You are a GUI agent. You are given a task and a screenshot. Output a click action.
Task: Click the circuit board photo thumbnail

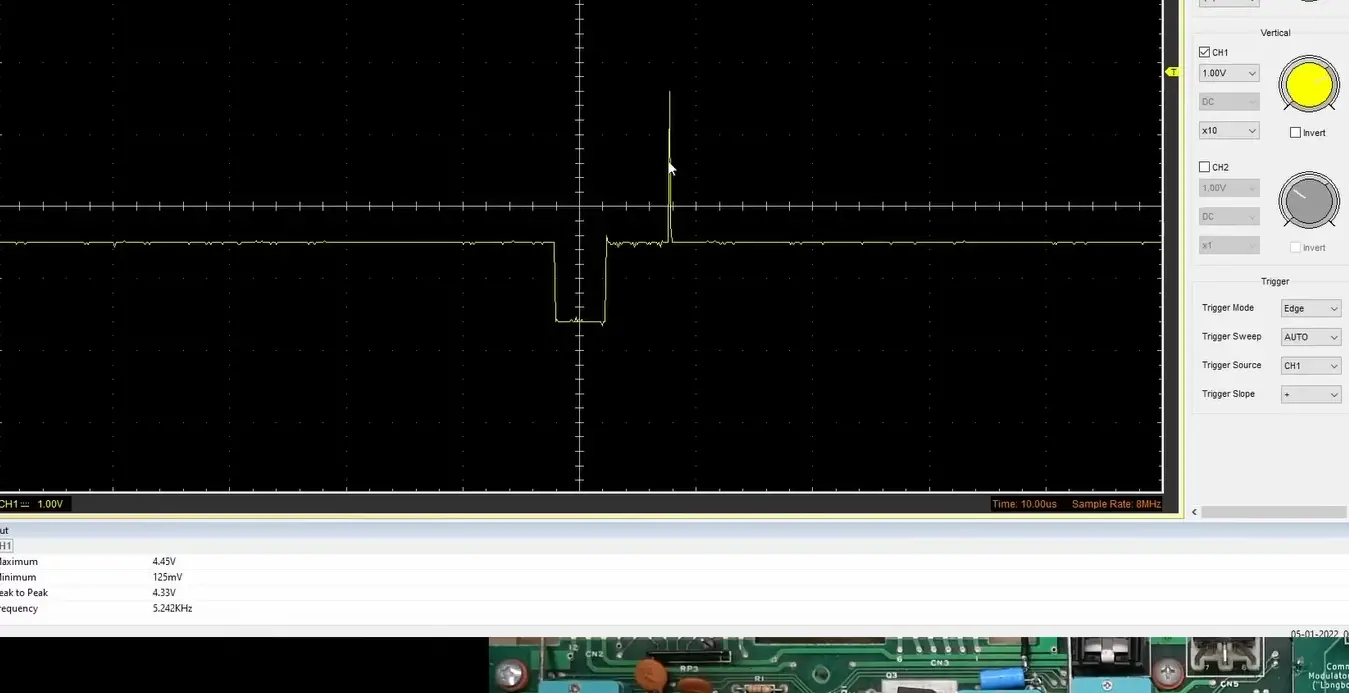pyautogui.click(x=918, y=665)
